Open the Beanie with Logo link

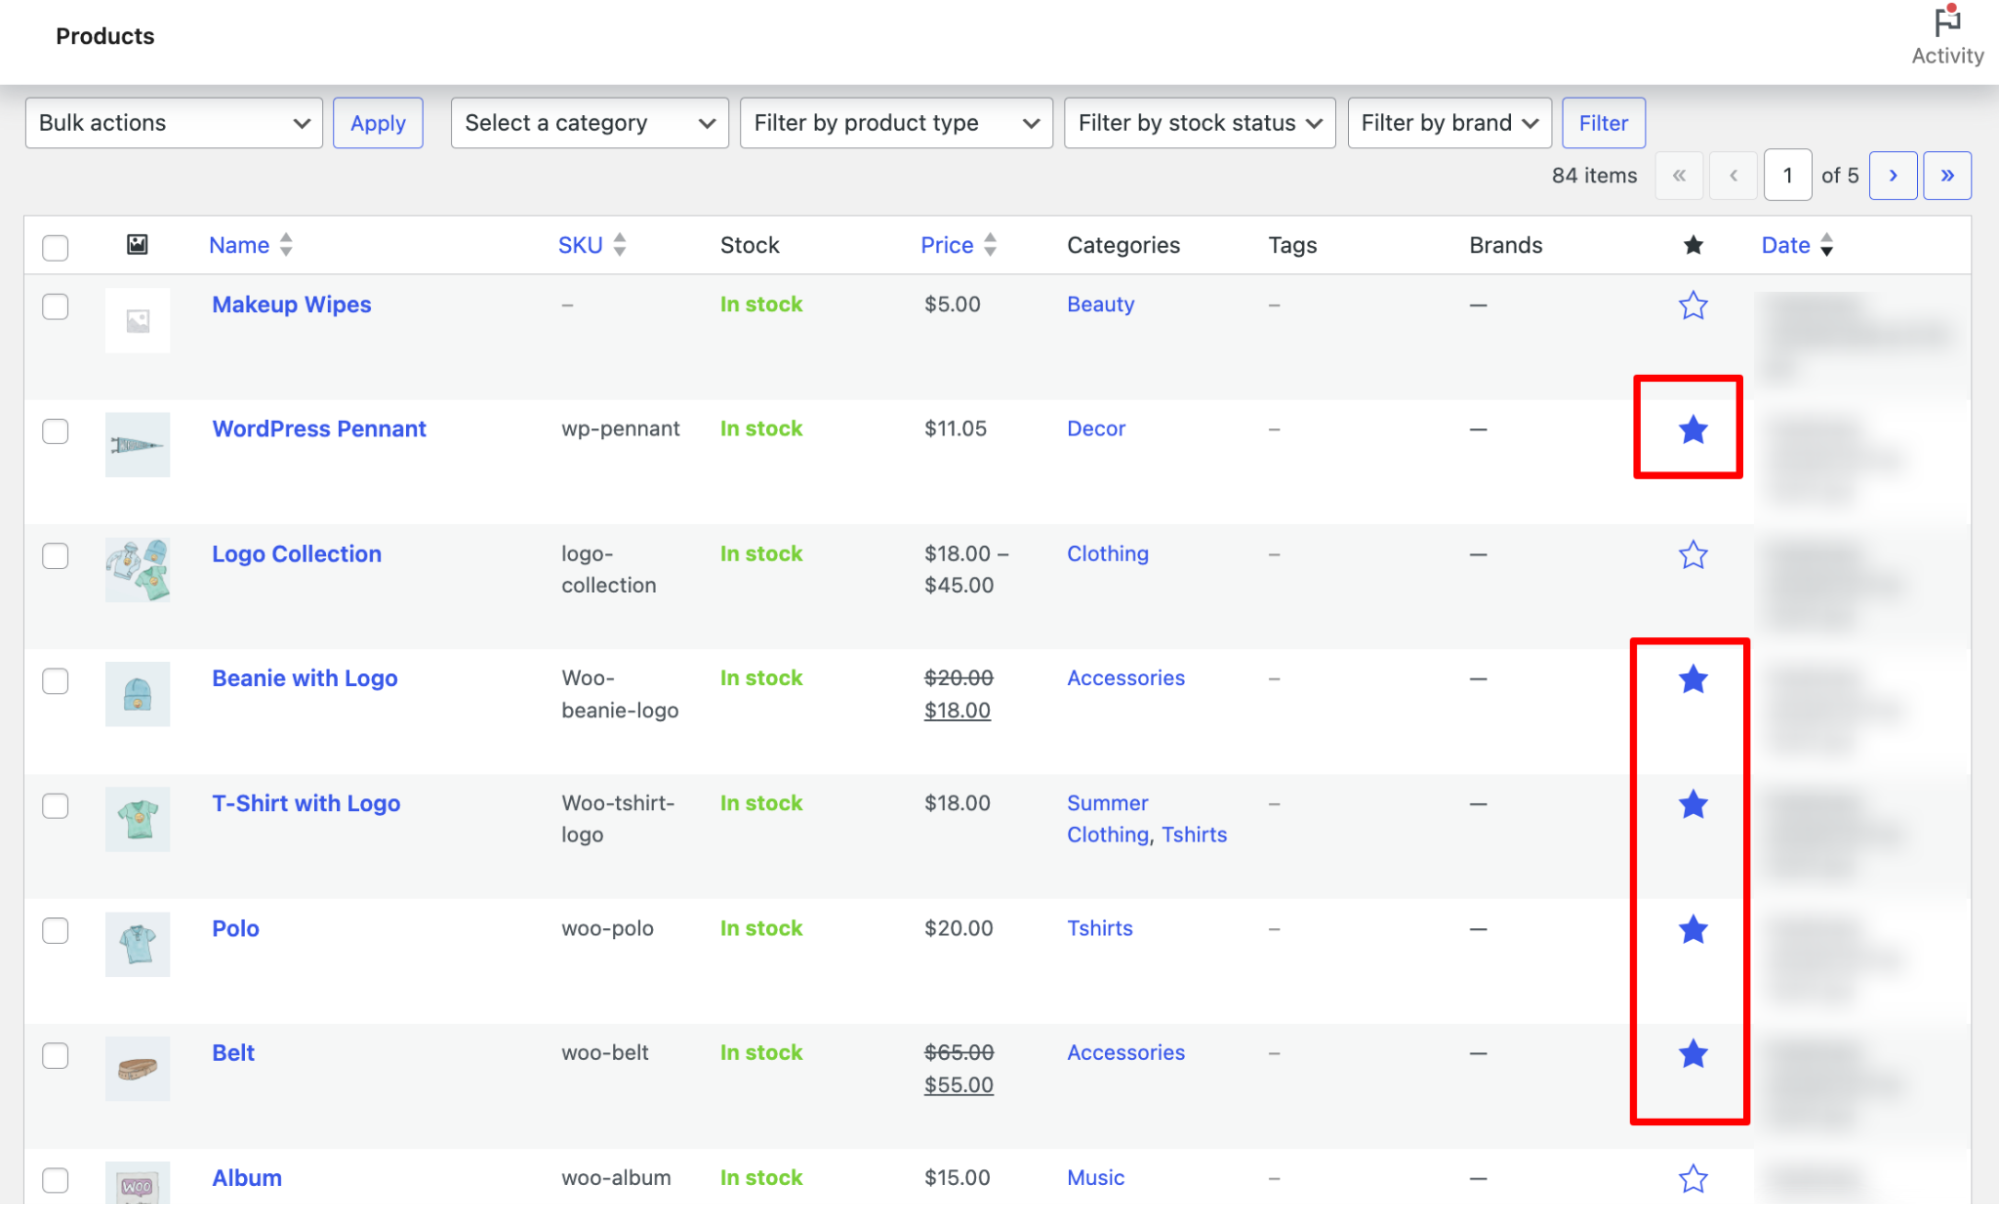[x=304, y=679]
